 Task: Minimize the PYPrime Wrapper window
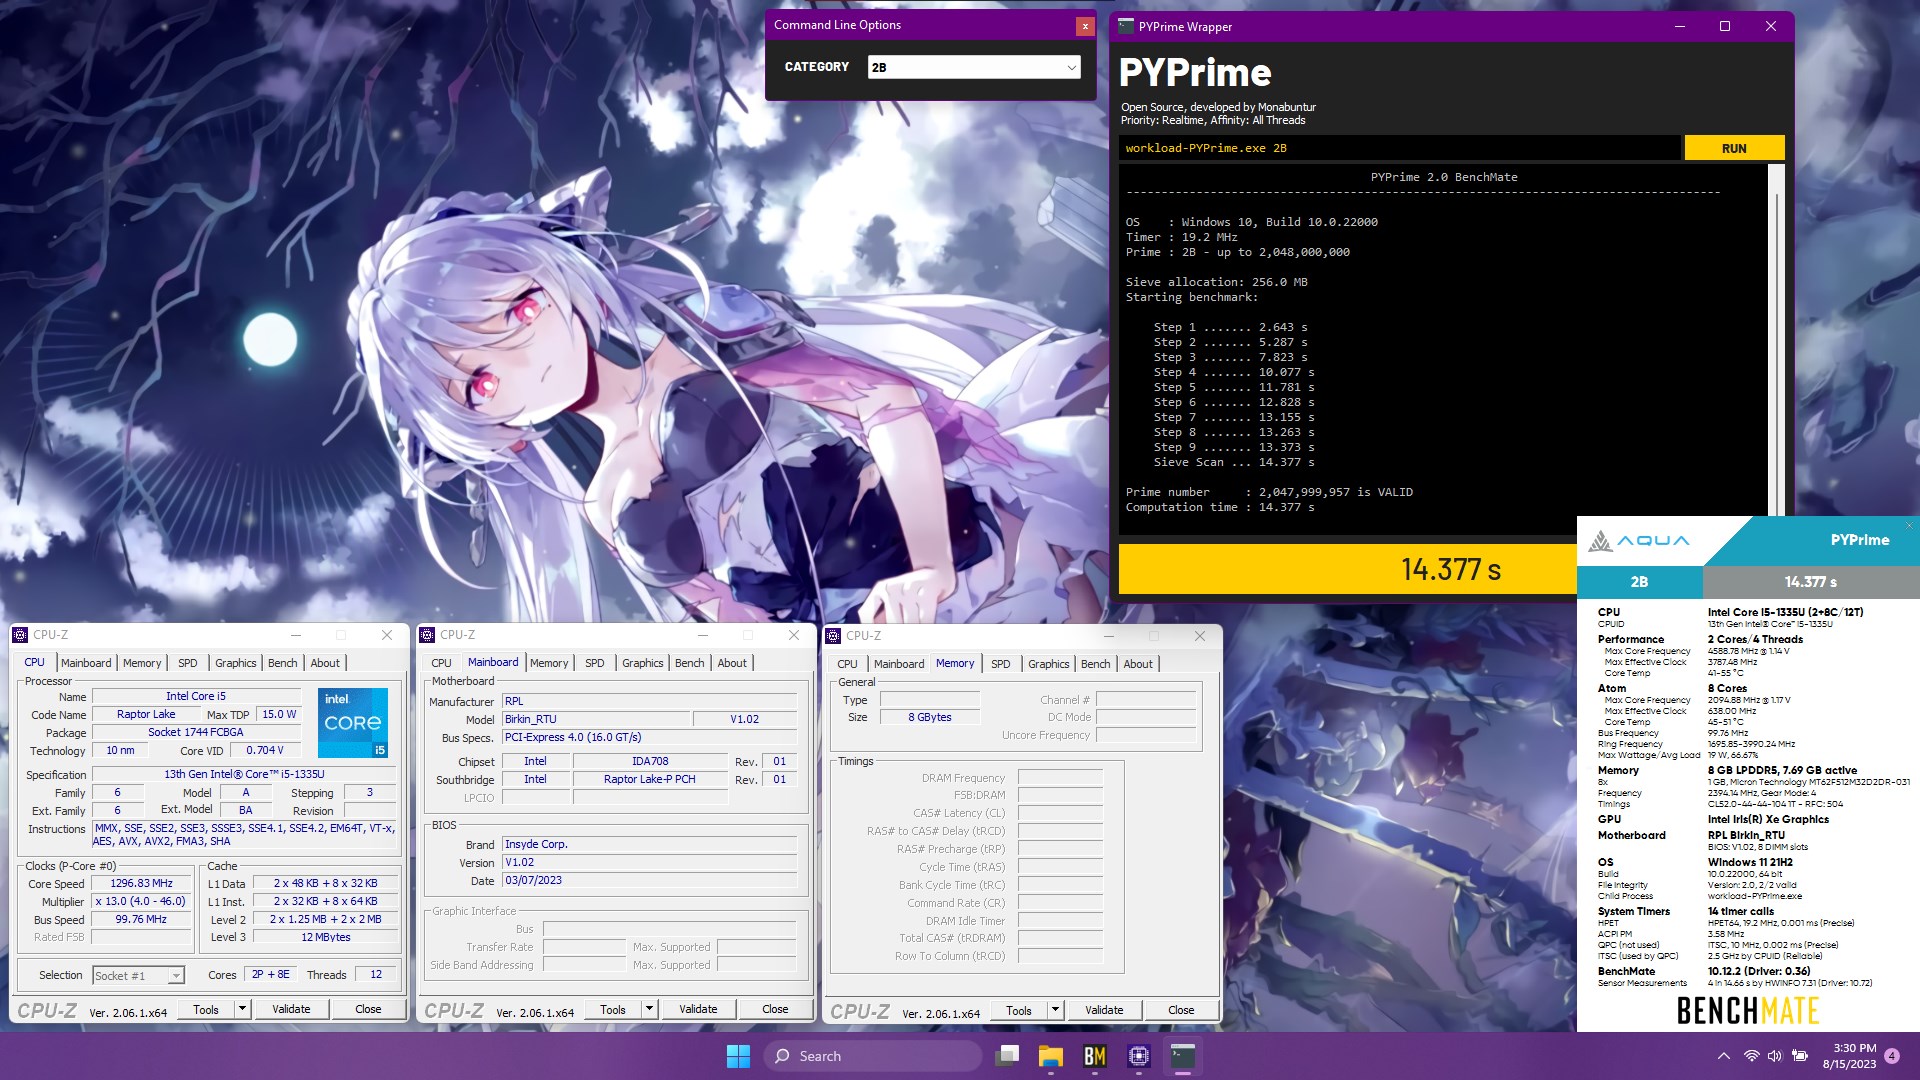tap(1680, 26)
